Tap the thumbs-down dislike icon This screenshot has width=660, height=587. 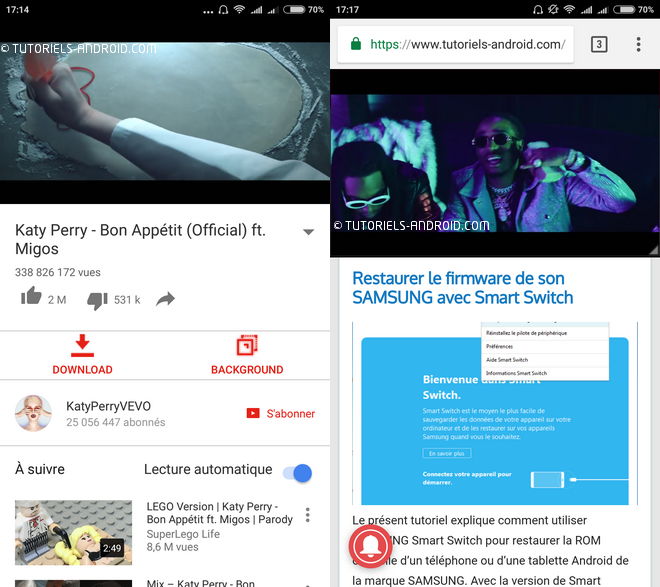[x=97, y=301]
